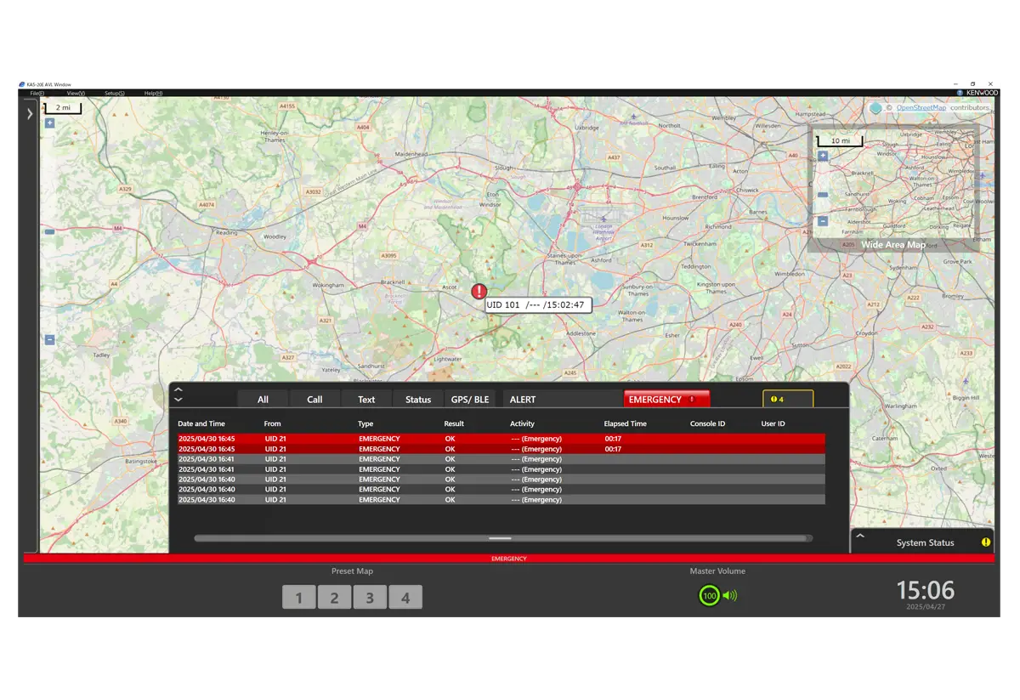This screenshot has width=1020, height=700.
Task: Open the Setup menu
Action: coord(114,93)
